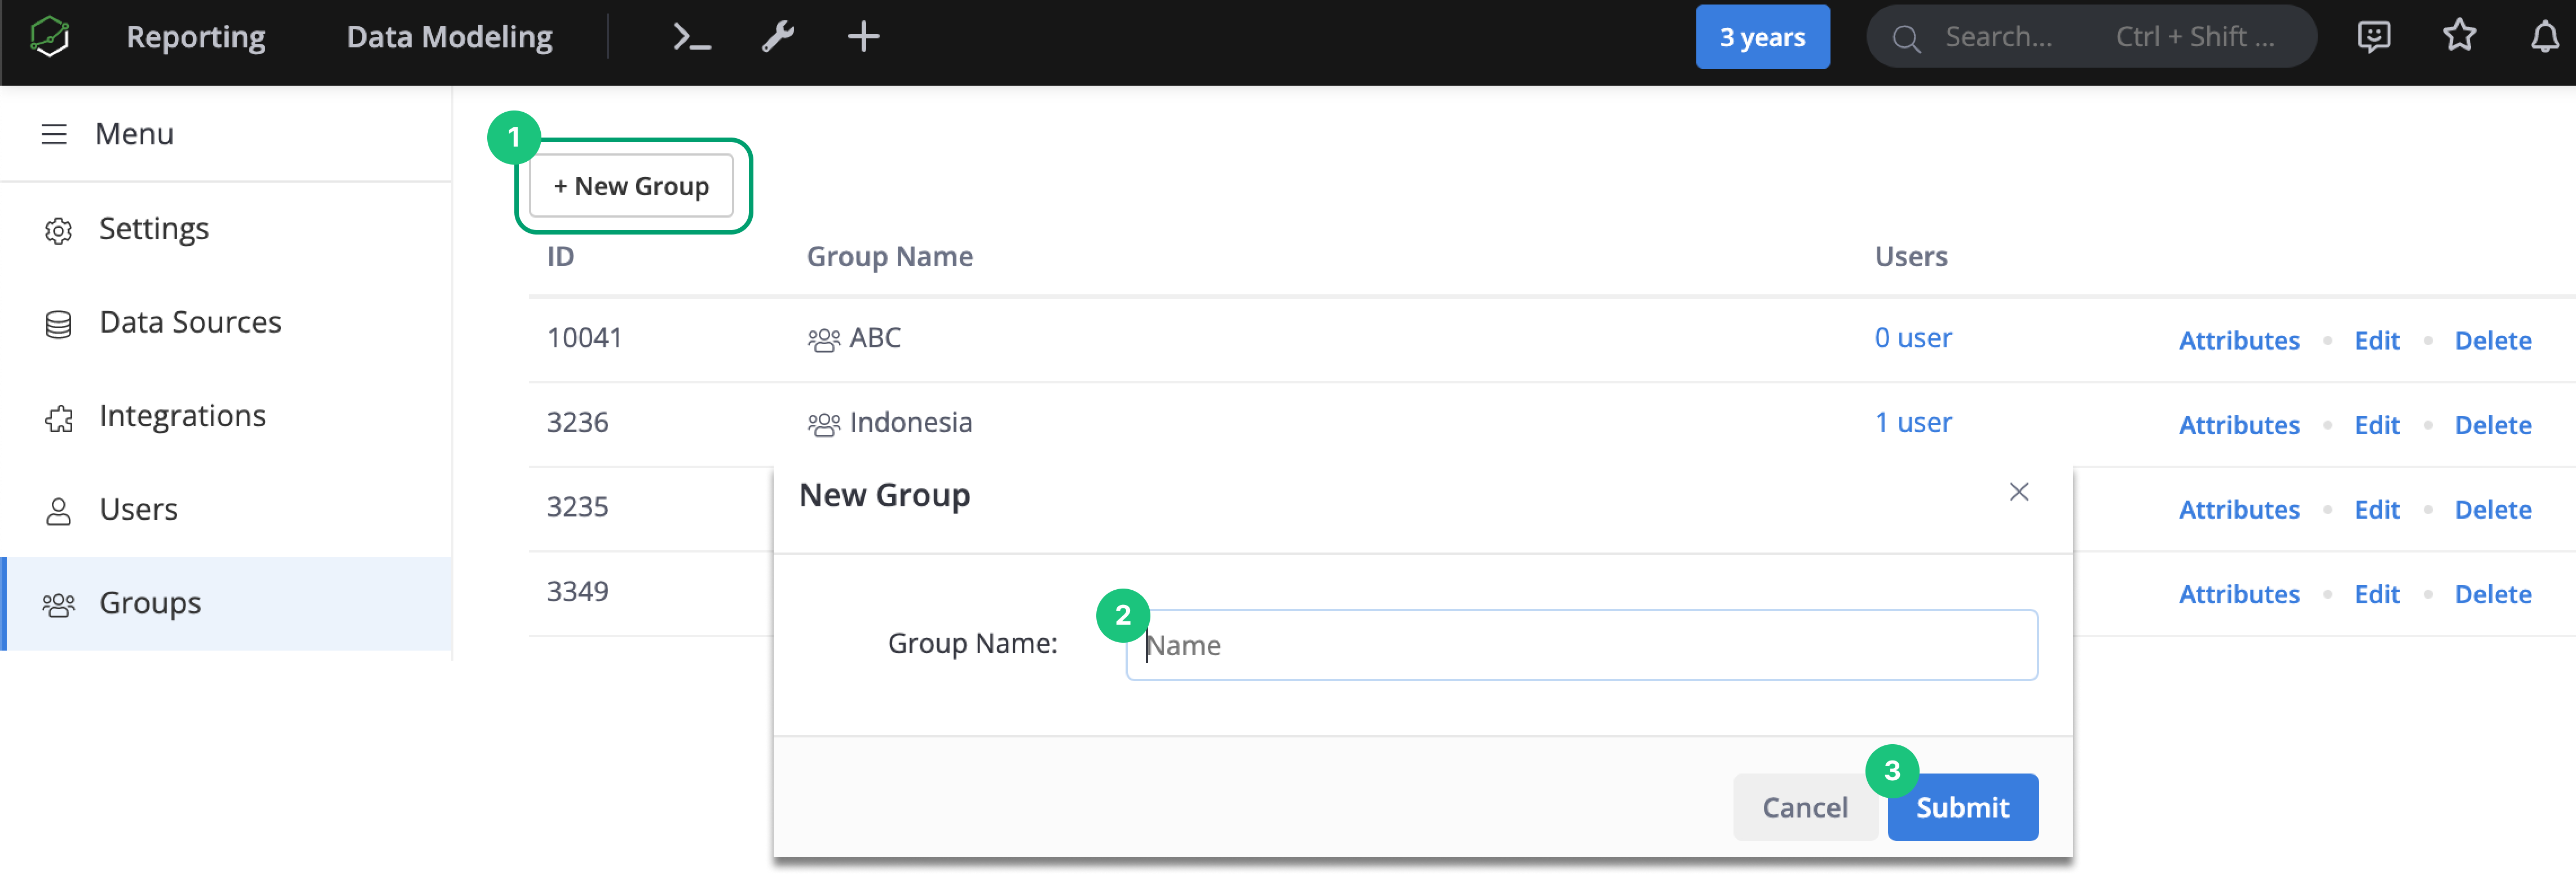Image resolution: width=2576 pixels, height=875 pixels.
Task: Delete group 3349
Action: coord(2492,595)
